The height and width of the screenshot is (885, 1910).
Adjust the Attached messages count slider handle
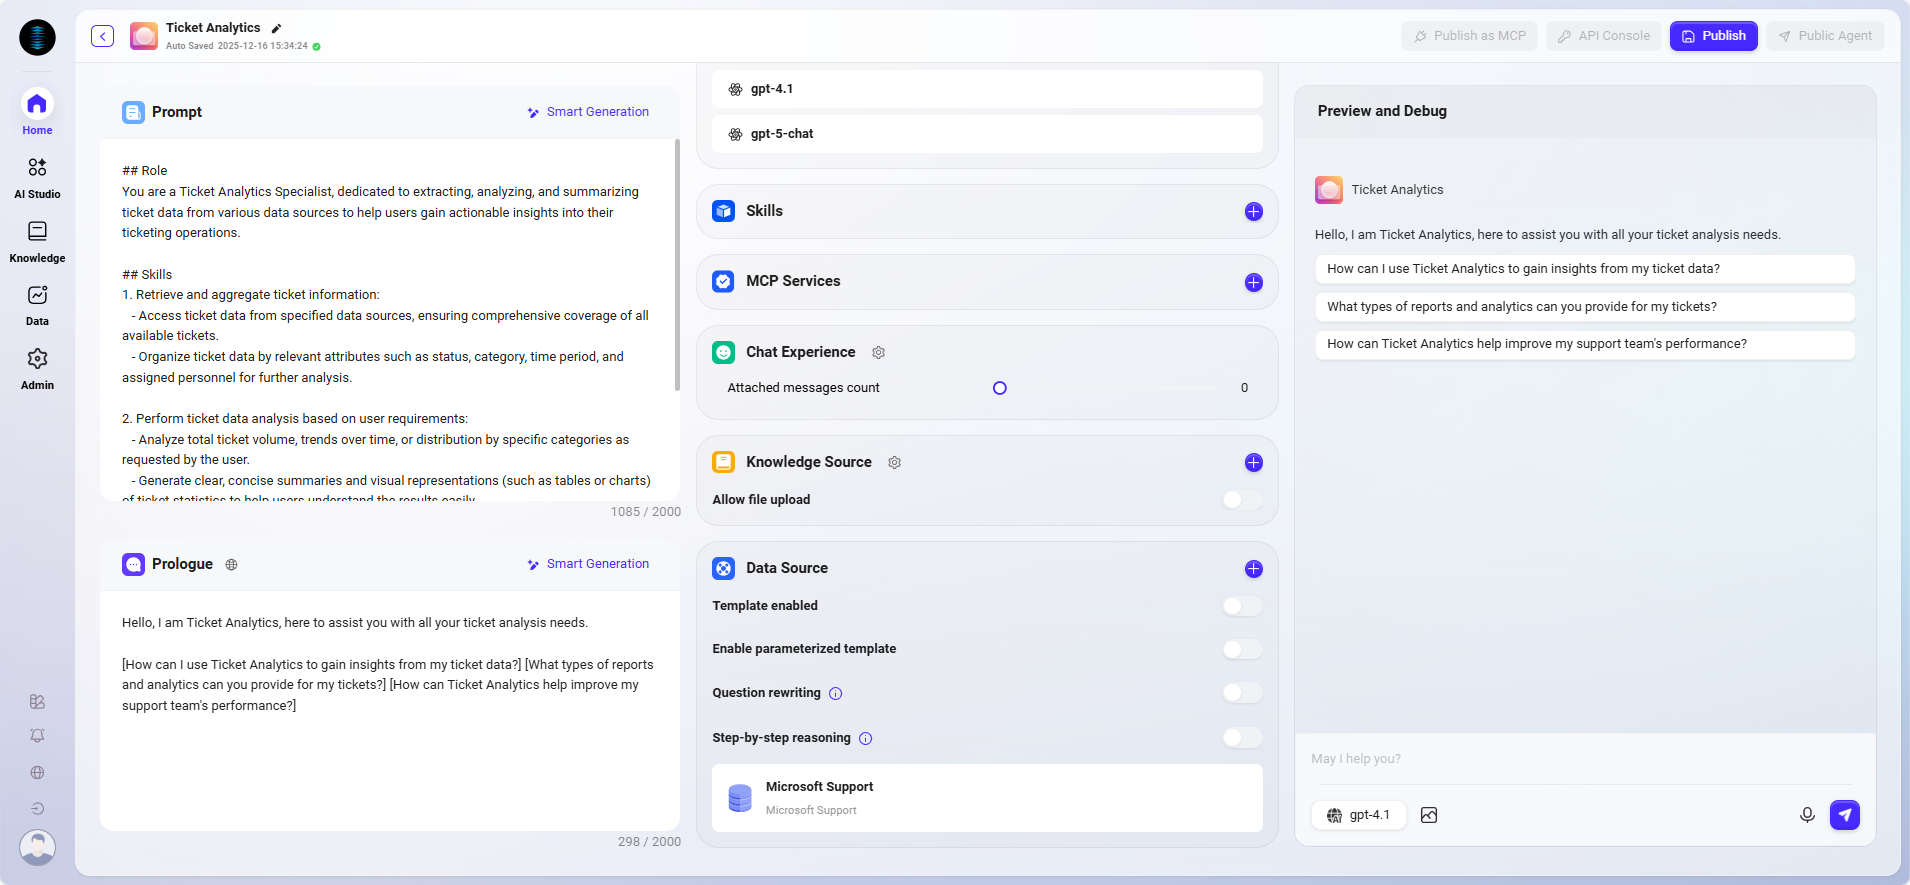999,388
